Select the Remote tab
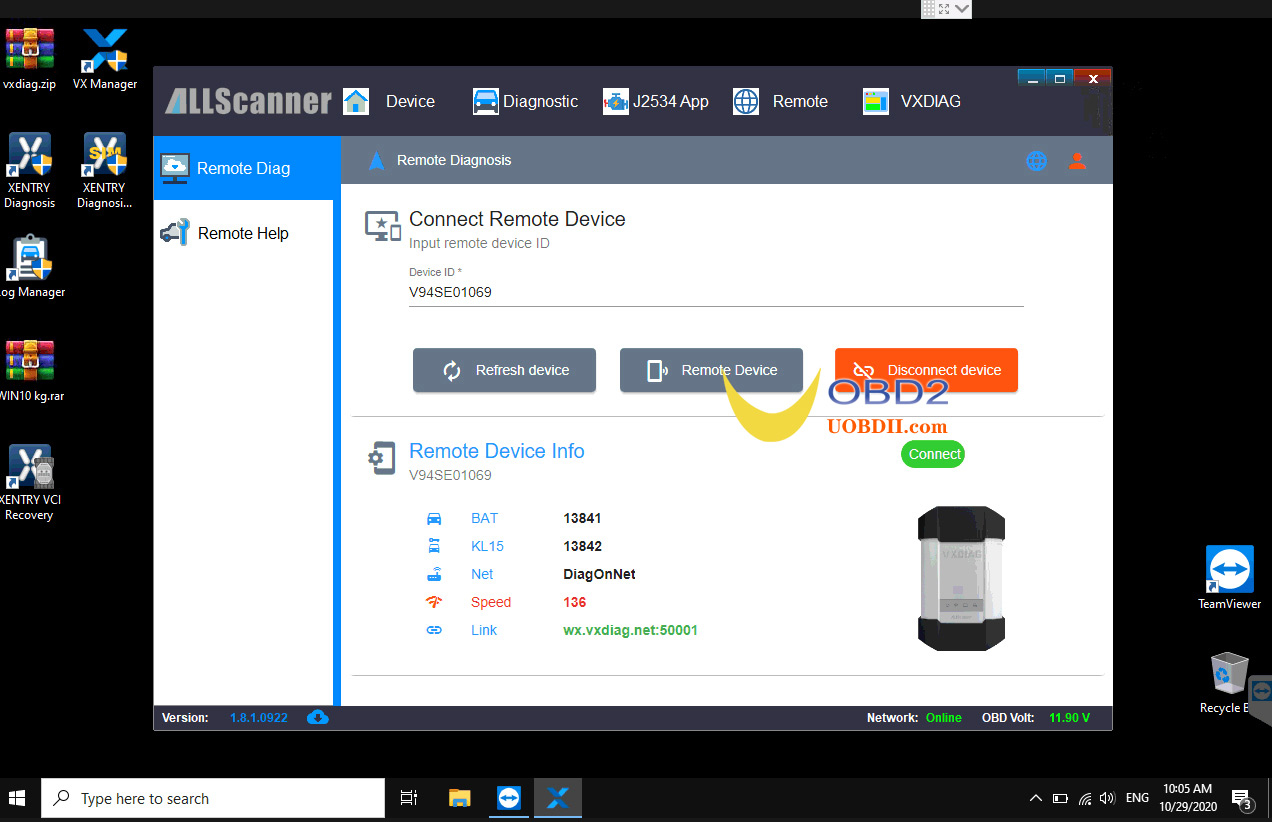1272x822 pixels. pos(781,101)
